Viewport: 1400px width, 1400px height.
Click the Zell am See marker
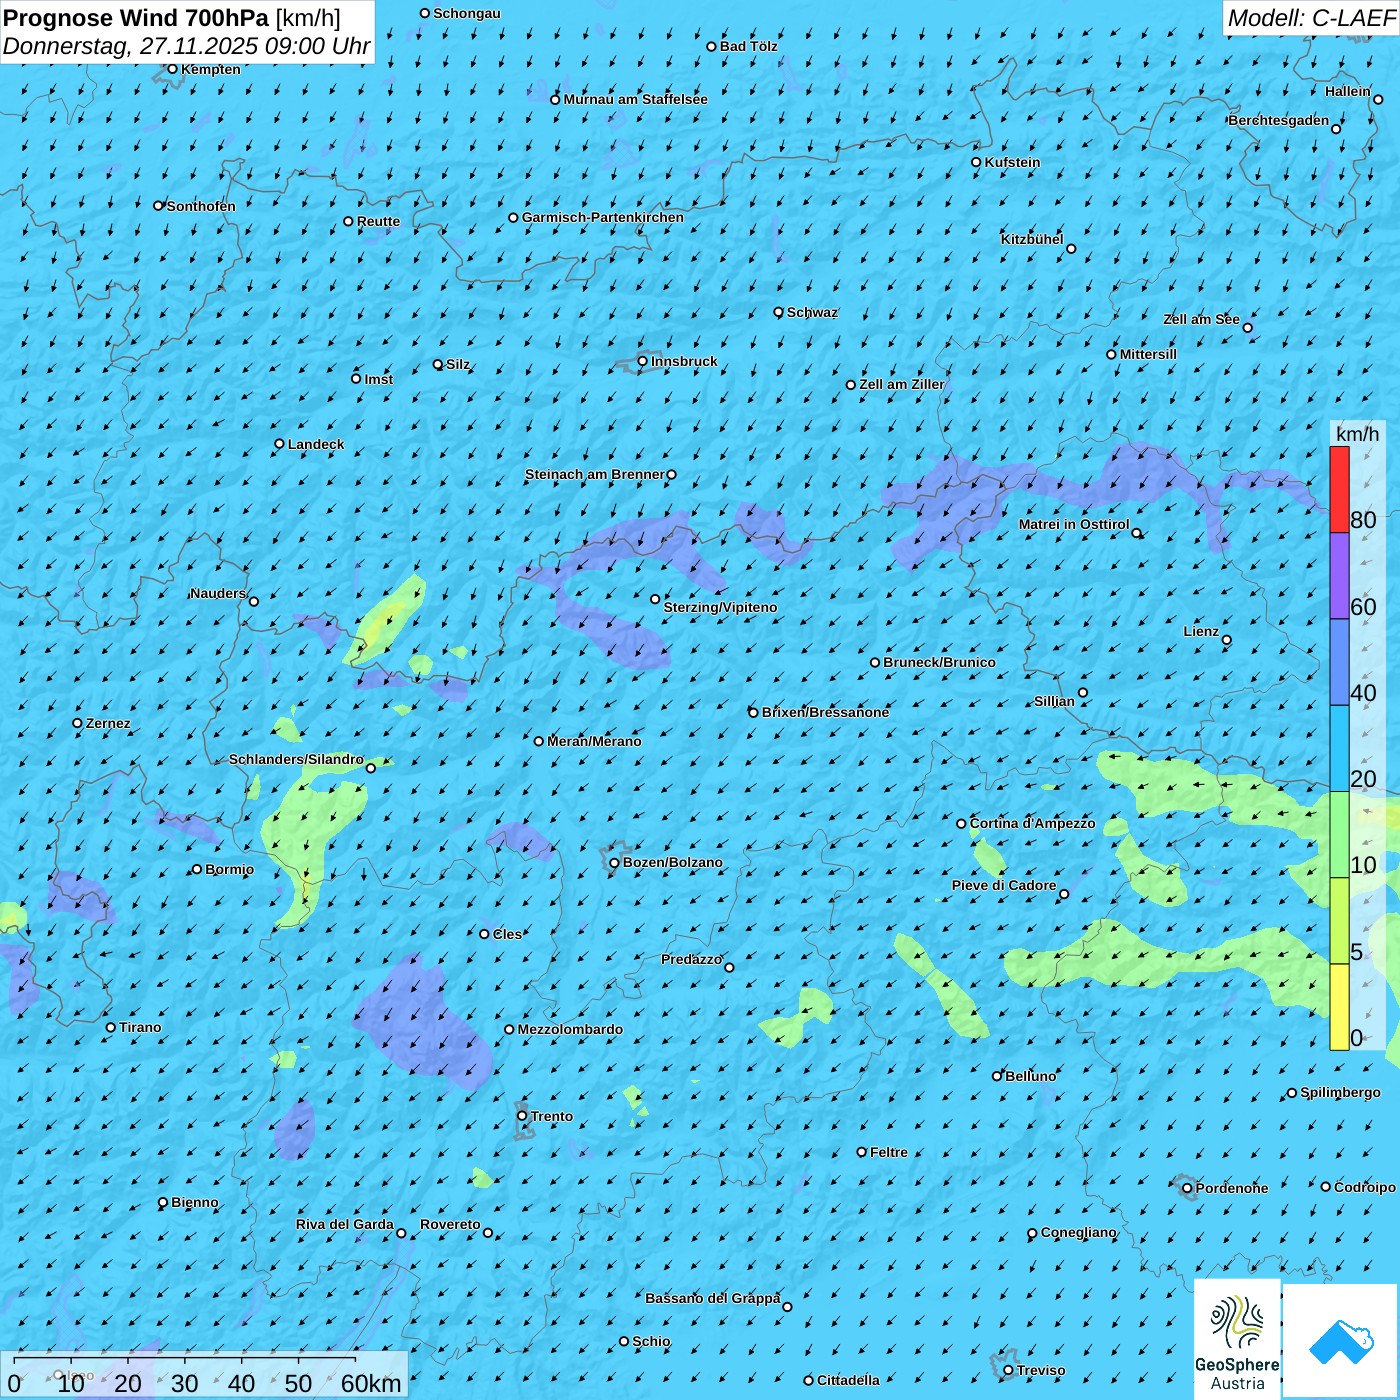pyautogui.click(x=1247, y=328)
